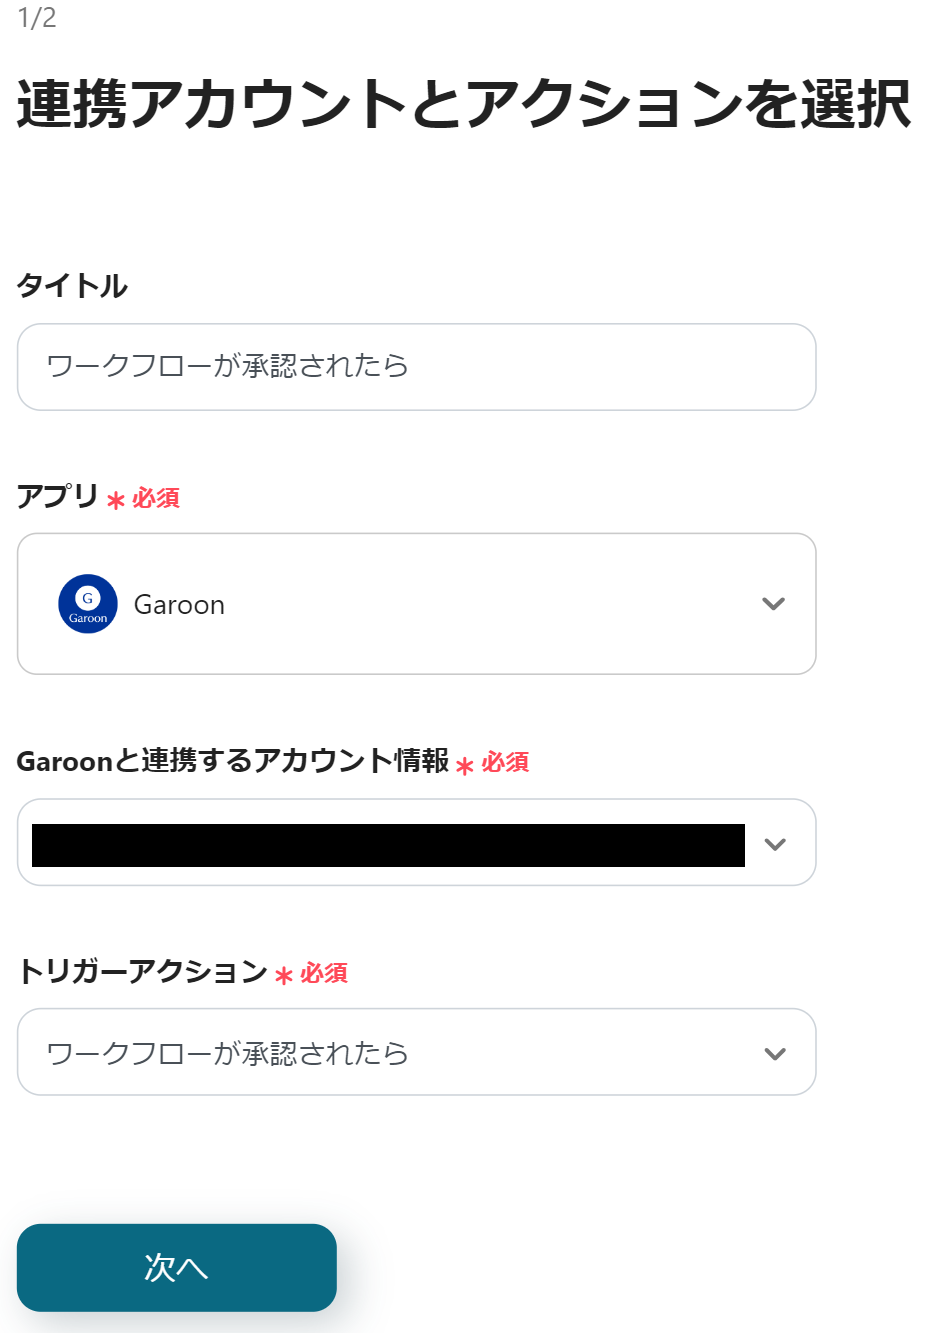Click the 必須 marker beside トリガーアクション
The image size is (926, 1333).
pyautogui.click(x=324, y=973)
